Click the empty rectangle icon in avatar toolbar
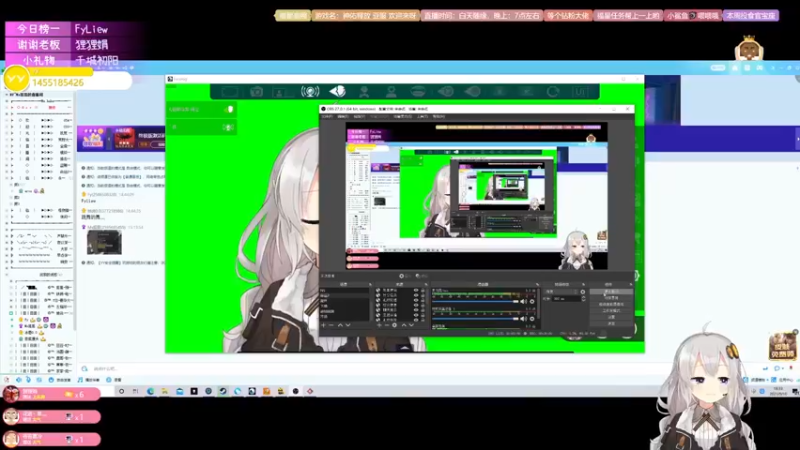The height and width of the screenshot is (450, 800). 229,91
